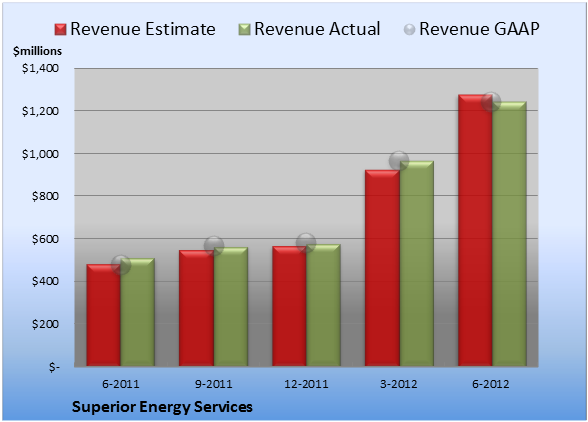
Task: Click the $200 axis value
Action: 45,324
